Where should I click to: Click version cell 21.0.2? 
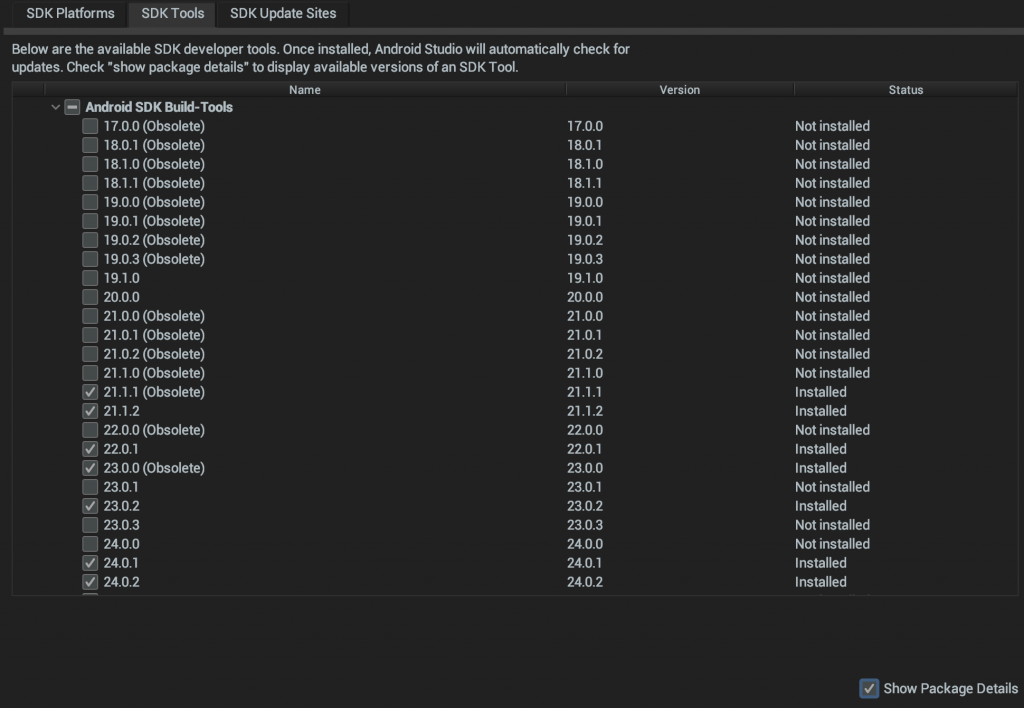(585, 354)
